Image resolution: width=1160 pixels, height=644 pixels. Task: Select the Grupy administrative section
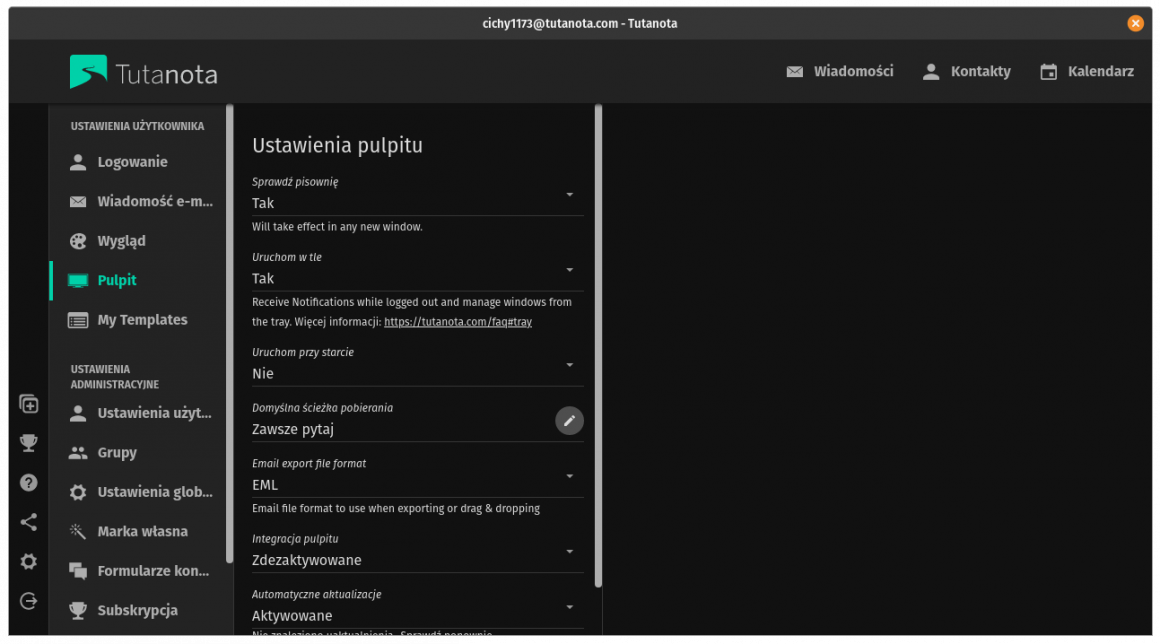[x=116, y=452]
